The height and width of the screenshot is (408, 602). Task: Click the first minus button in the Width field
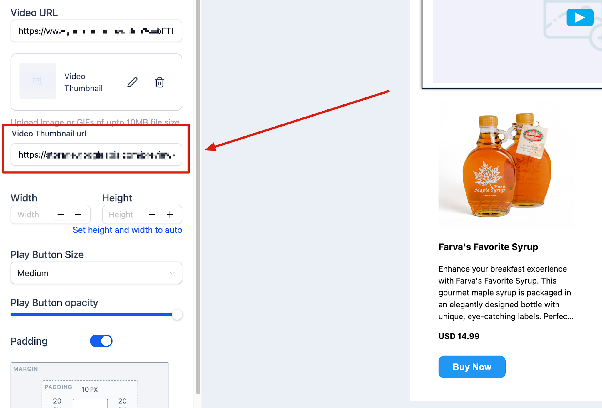click(x=61, y=215)
